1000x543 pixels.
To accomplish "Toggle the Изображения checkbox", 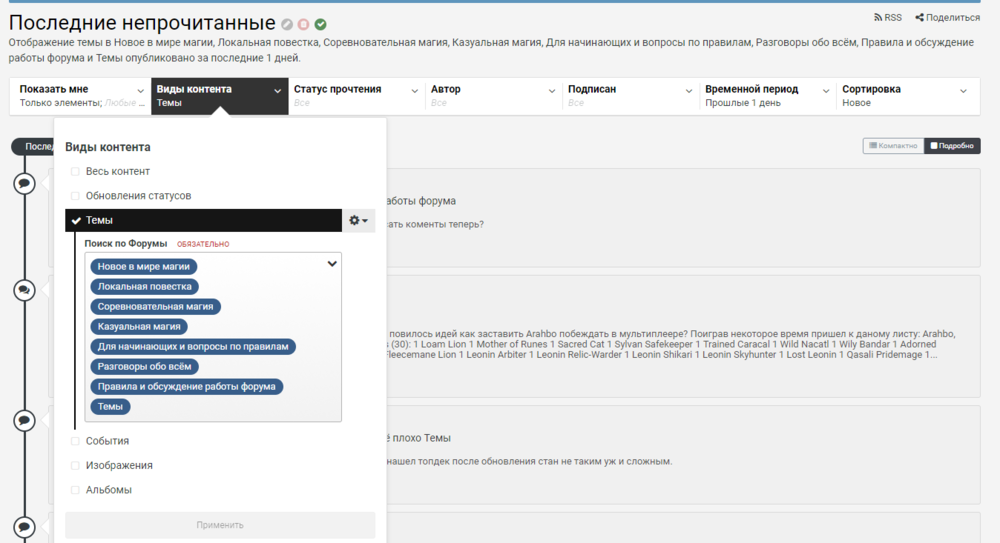I will 75,465.
